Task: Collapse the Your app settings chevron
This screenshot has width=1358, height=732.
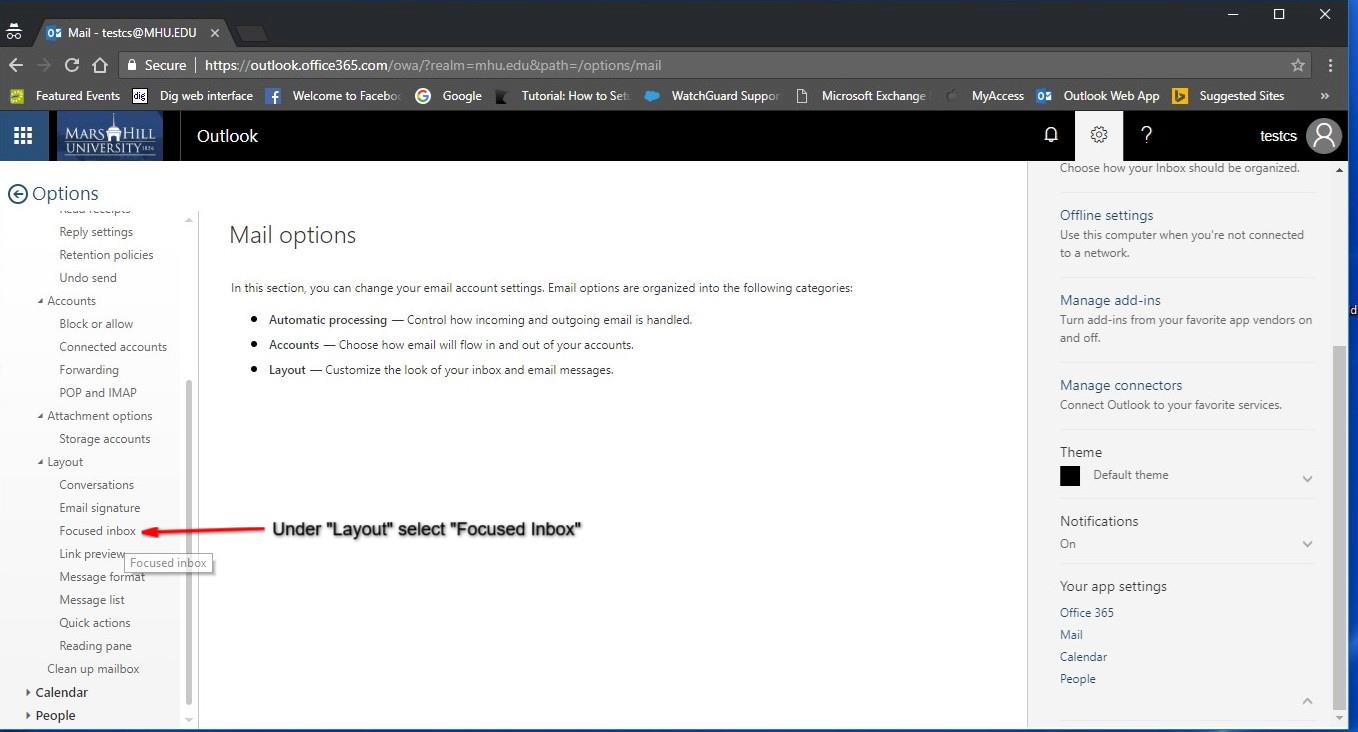Action: point(1307,701)
